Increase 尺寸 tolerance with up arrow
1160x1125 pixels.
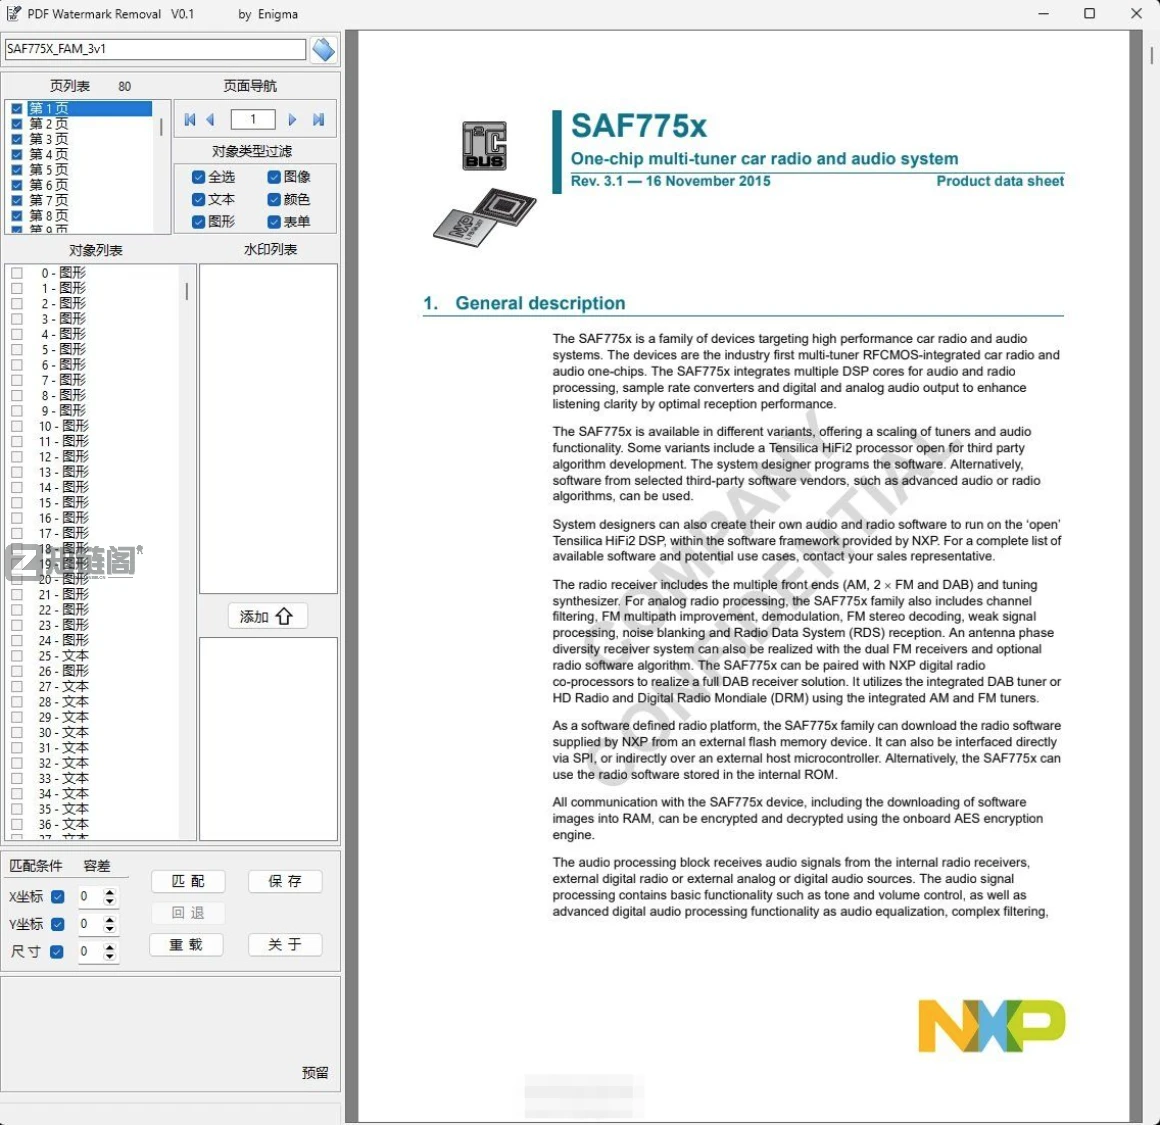(x=109, y=947)
